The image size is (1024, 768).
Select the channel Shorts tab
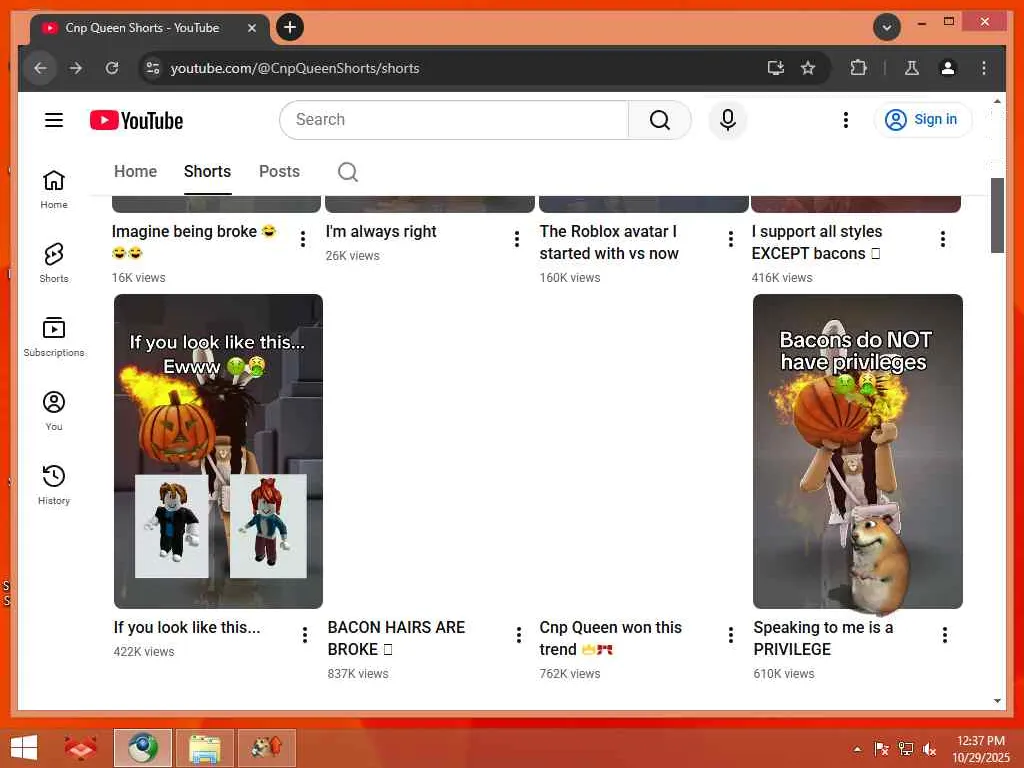point(208,172)
